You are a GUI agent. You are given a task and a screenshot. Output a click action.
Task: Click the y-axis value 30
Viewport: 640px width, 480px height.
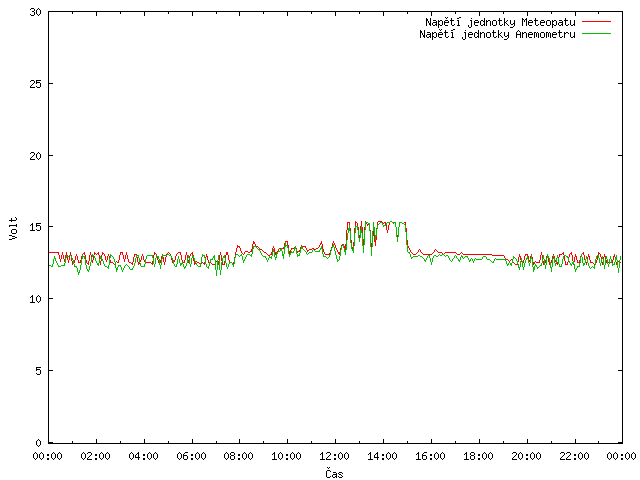tap(36, 12)
